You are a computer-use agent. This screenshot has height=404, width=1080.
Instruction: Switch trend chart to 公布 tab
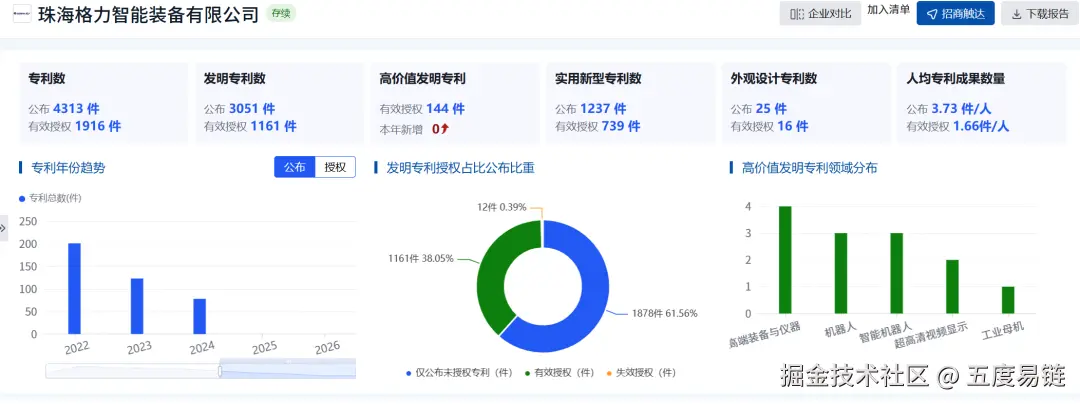tap(295, 167)
